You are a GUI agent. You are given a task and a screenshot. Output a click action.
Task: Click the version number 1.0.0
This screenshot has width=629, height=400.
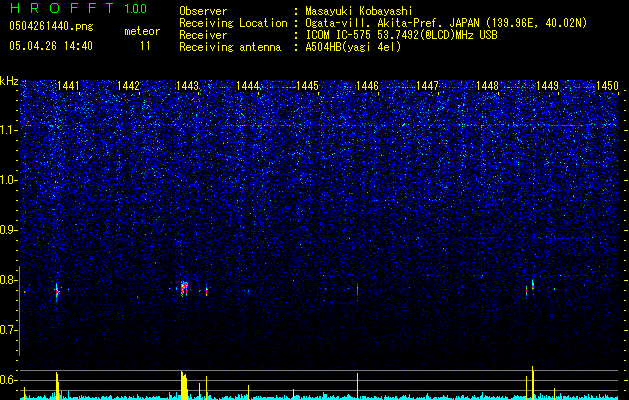(x=135, y=8)
